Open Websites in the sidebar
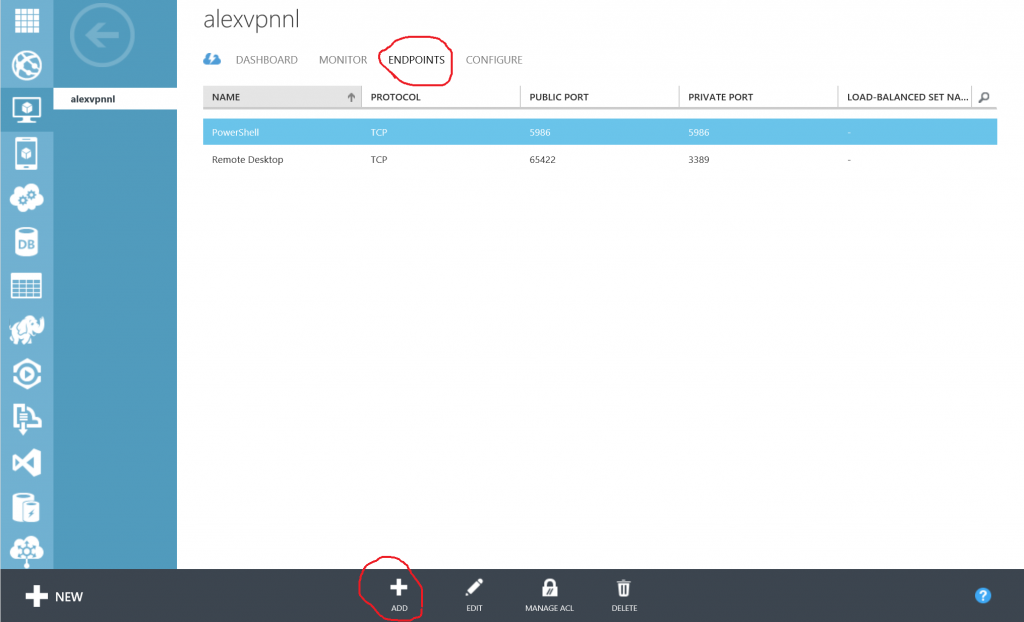Screen dimensions: 1024x622 coord(27,65)
